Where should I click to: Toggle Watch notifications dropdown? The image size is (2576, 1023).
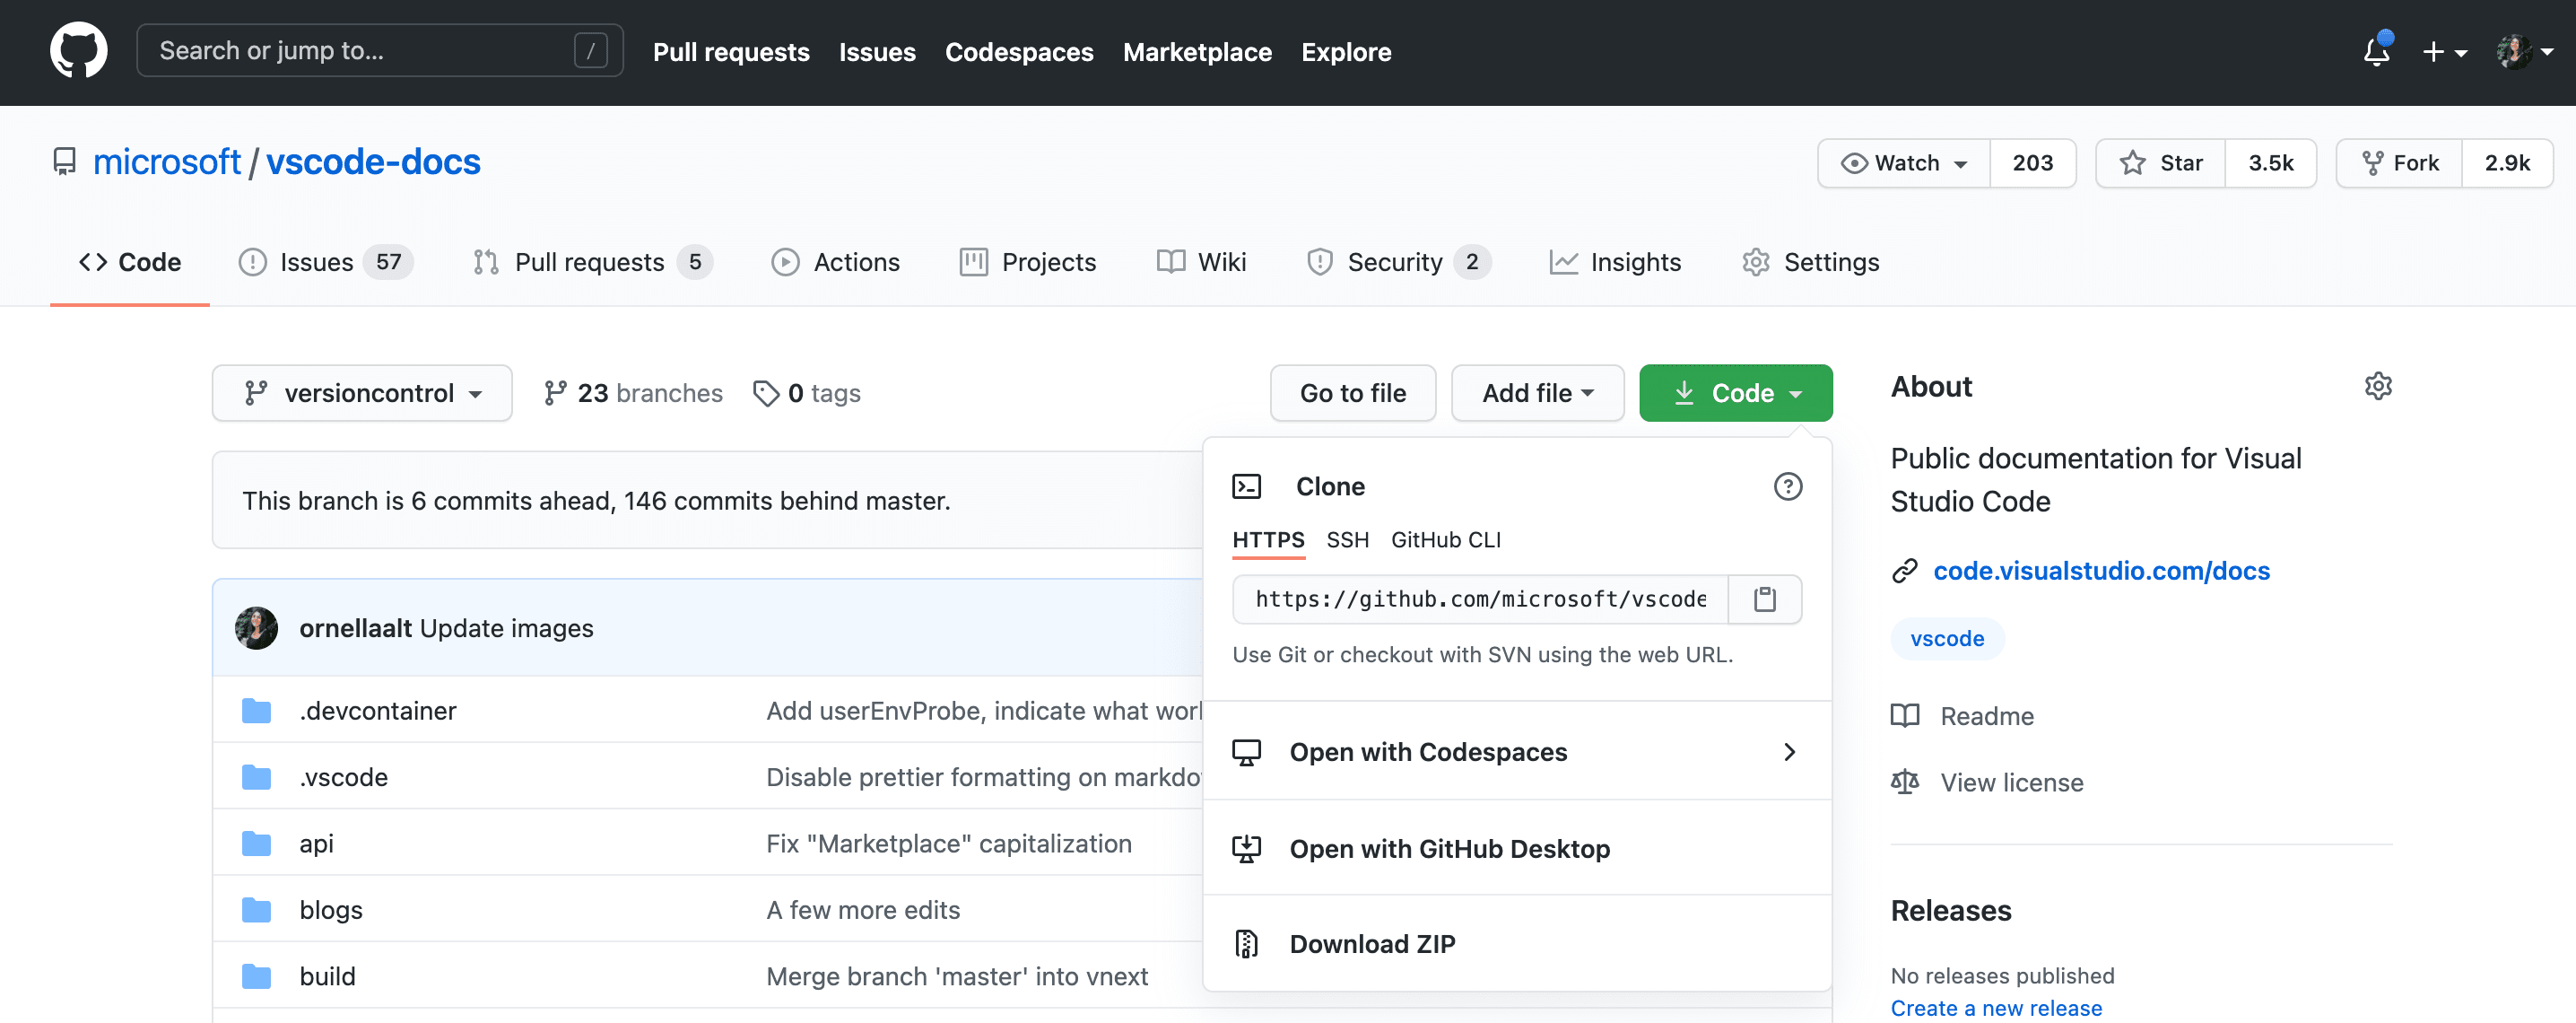pyautogui.click(x=1896, y=162)
